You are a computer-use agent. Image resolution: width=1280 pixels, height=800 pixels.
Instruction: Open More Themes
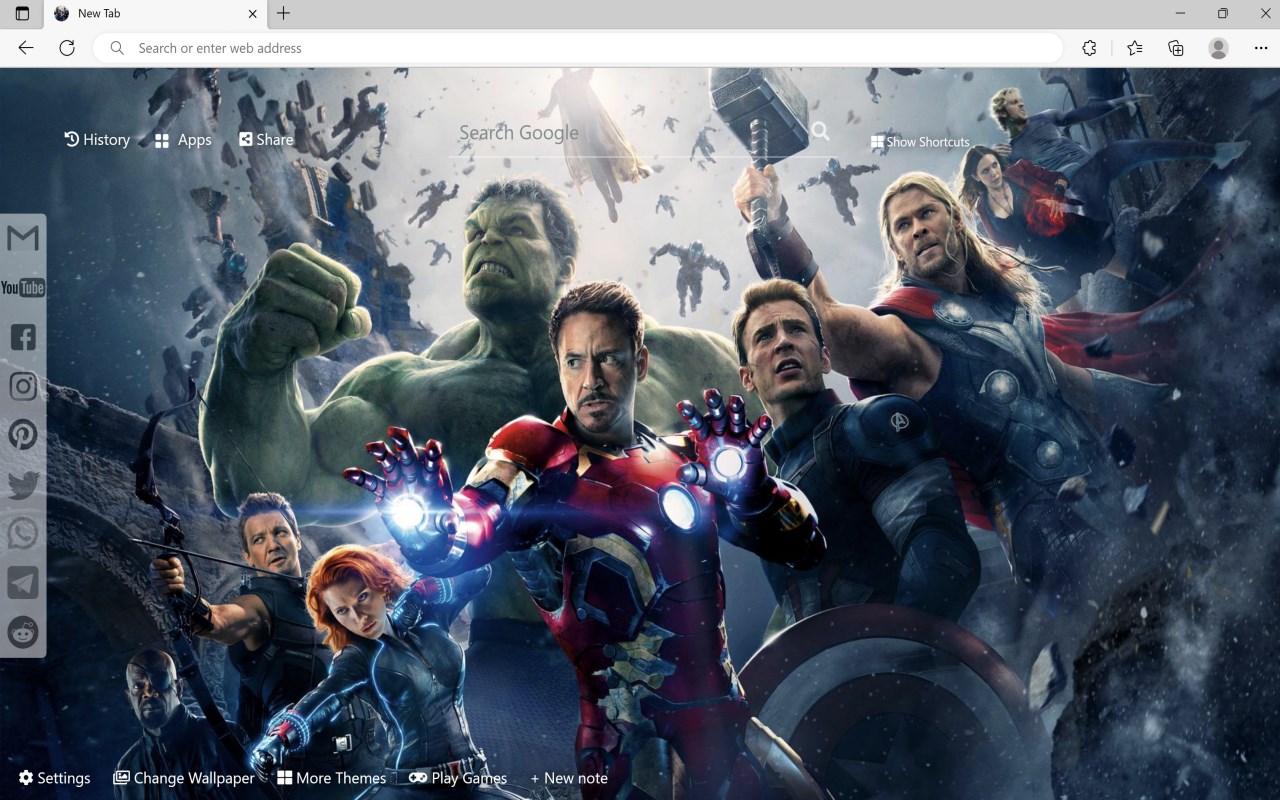(x=332, y=778)
